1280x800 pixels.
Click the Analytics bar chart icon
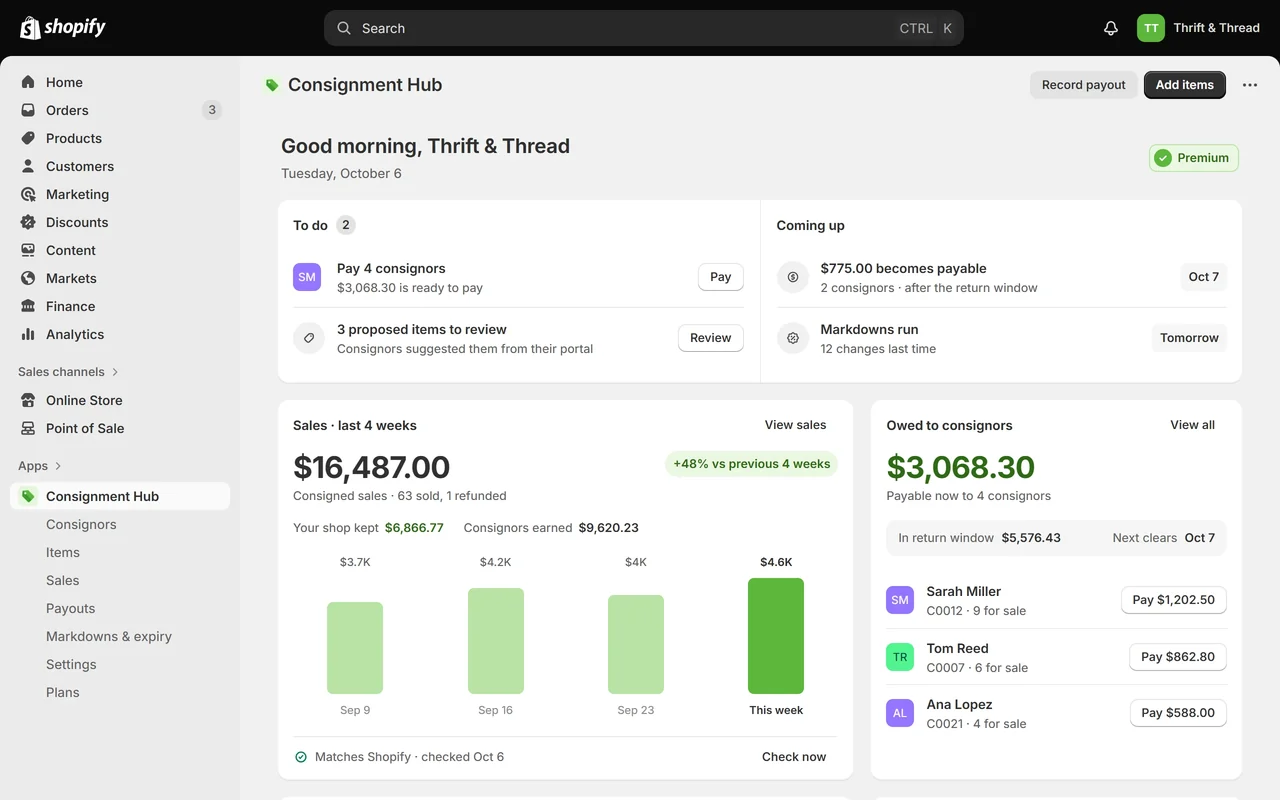[x=28, y=334]
